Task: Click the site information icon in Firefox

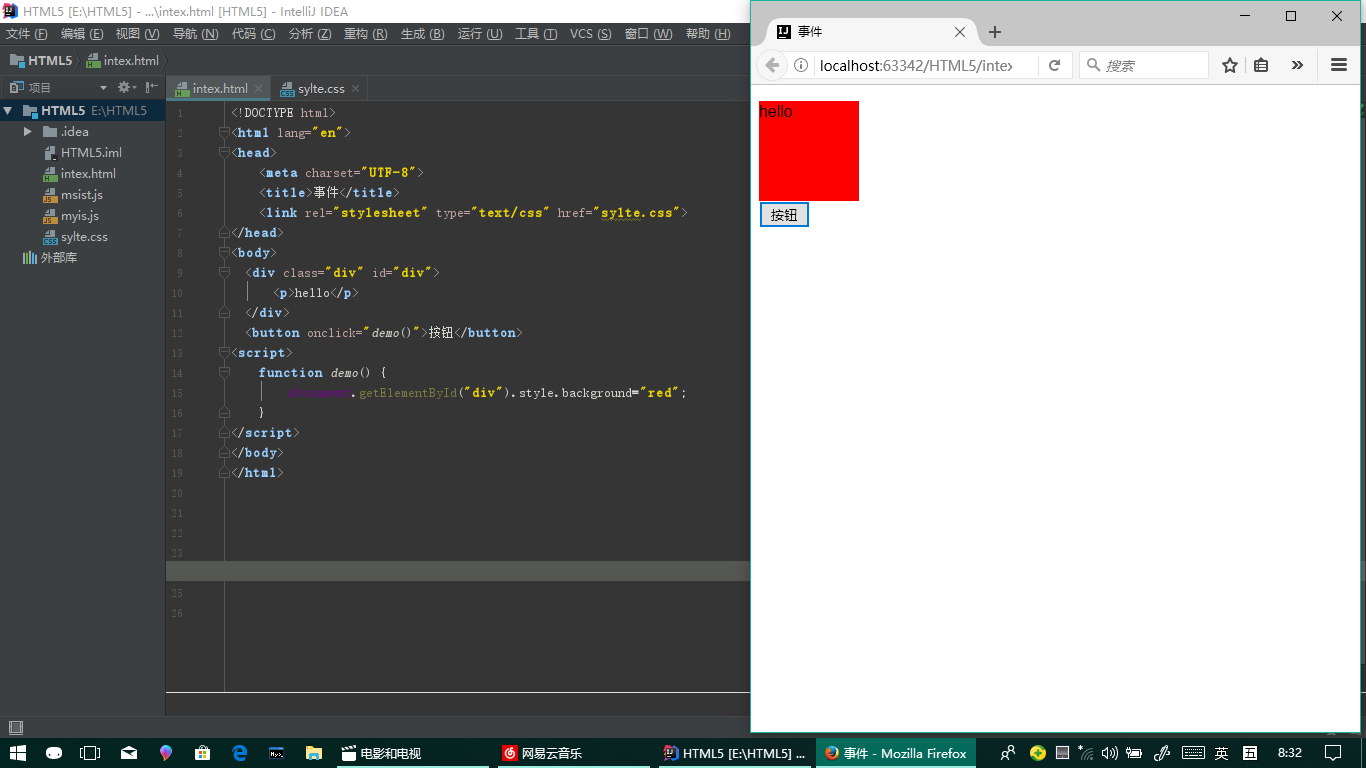Action: point(800,65)
